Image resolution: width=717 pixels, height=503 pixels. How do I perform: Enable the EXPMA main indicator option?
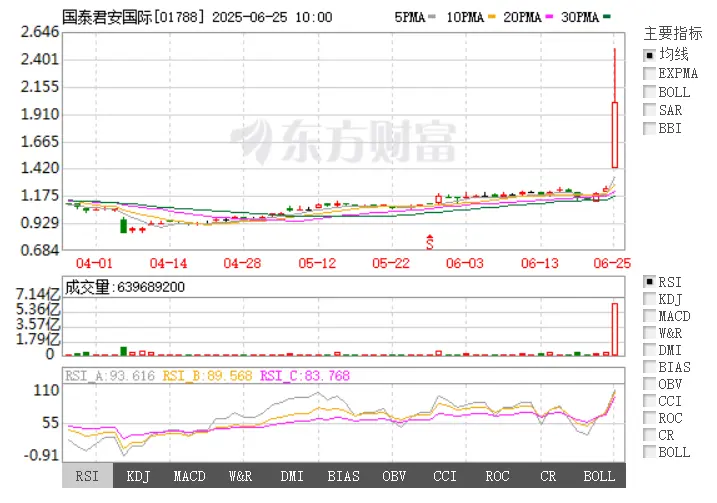click(x=649, y=73)
